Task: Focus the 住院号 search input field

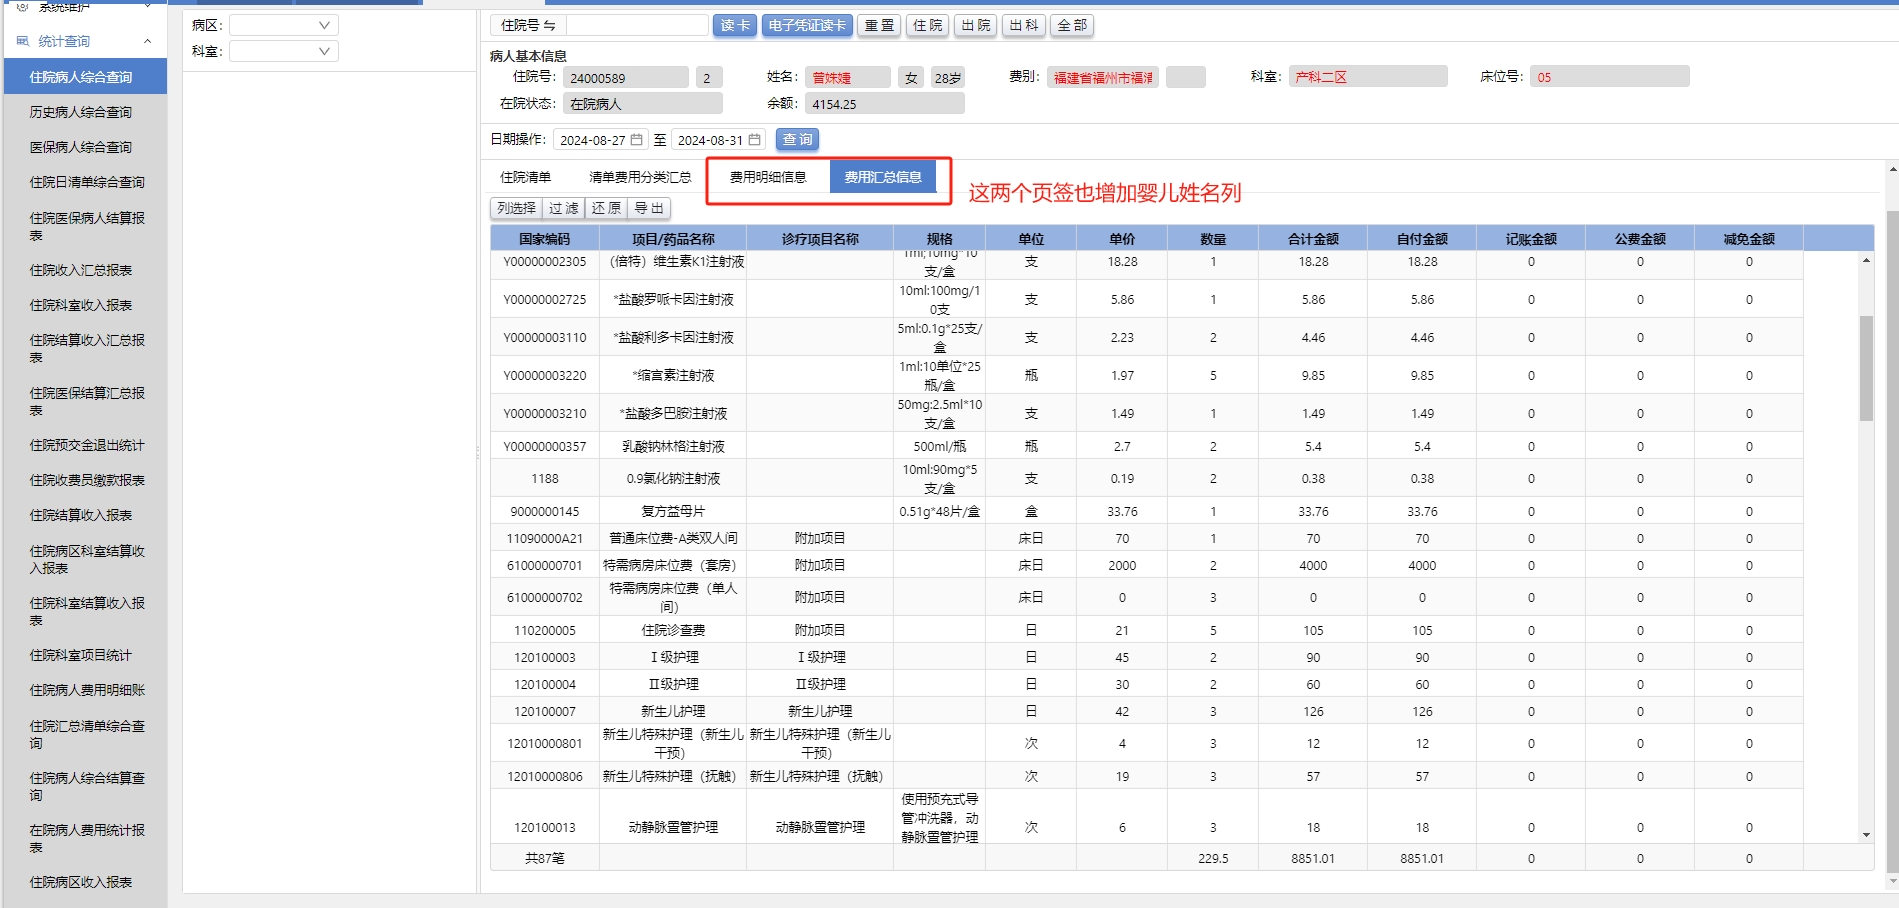Action: coord(637,25)
